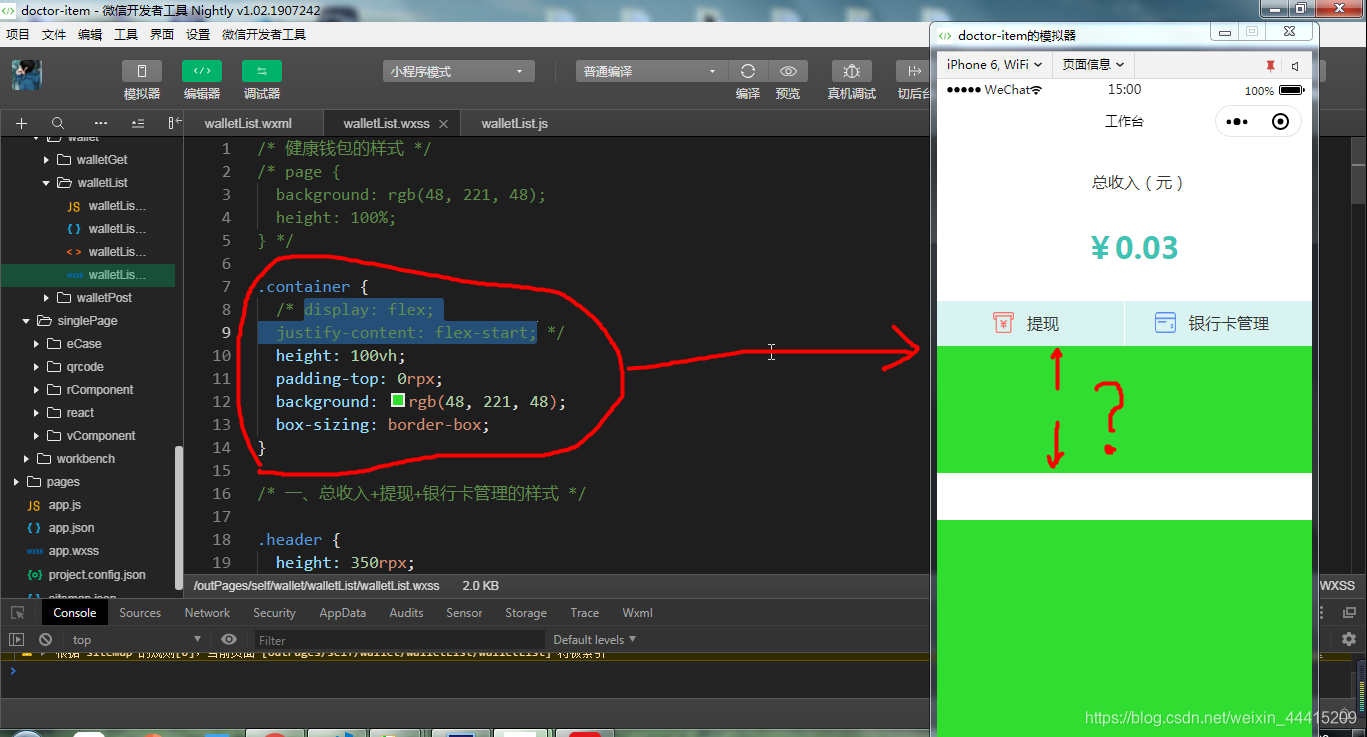Click the 银行卡管理 button in simulator

[x=1218, y=323]
